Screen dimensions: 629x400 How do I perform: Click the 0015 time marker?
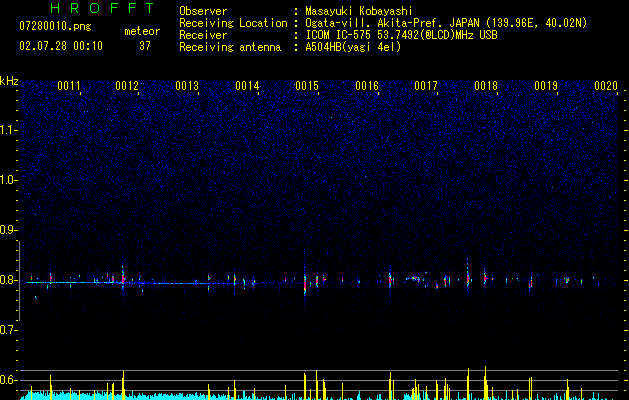[307, 86]
